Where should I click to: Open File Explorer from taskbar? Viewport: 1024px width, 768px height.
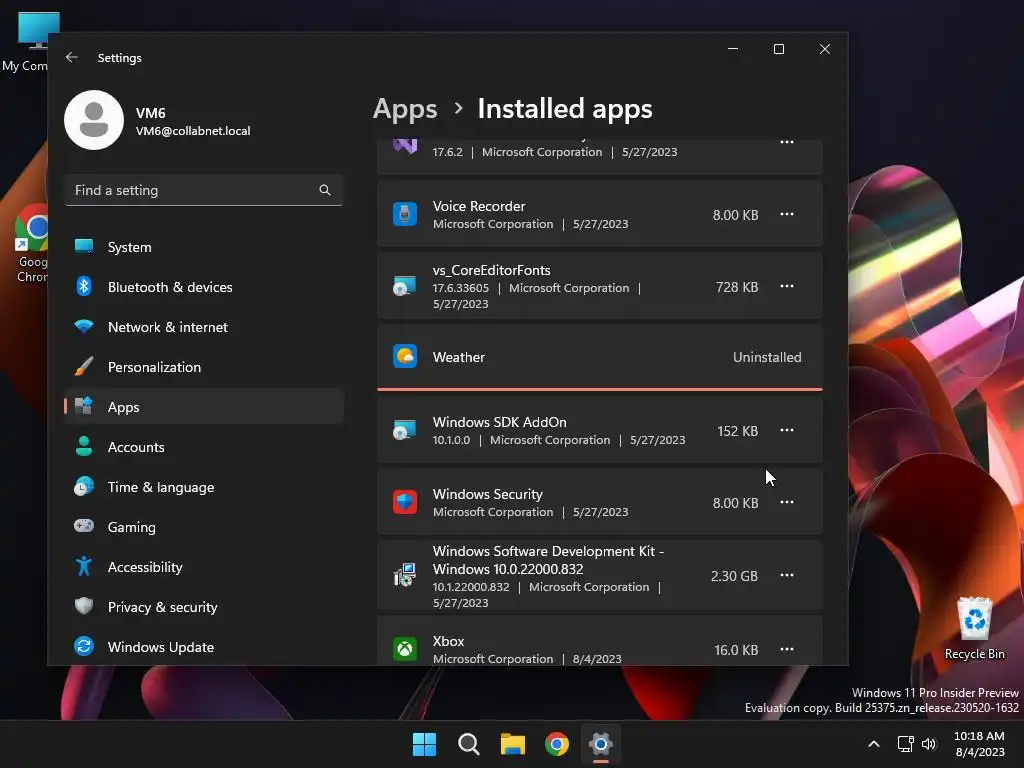[513, 744]
